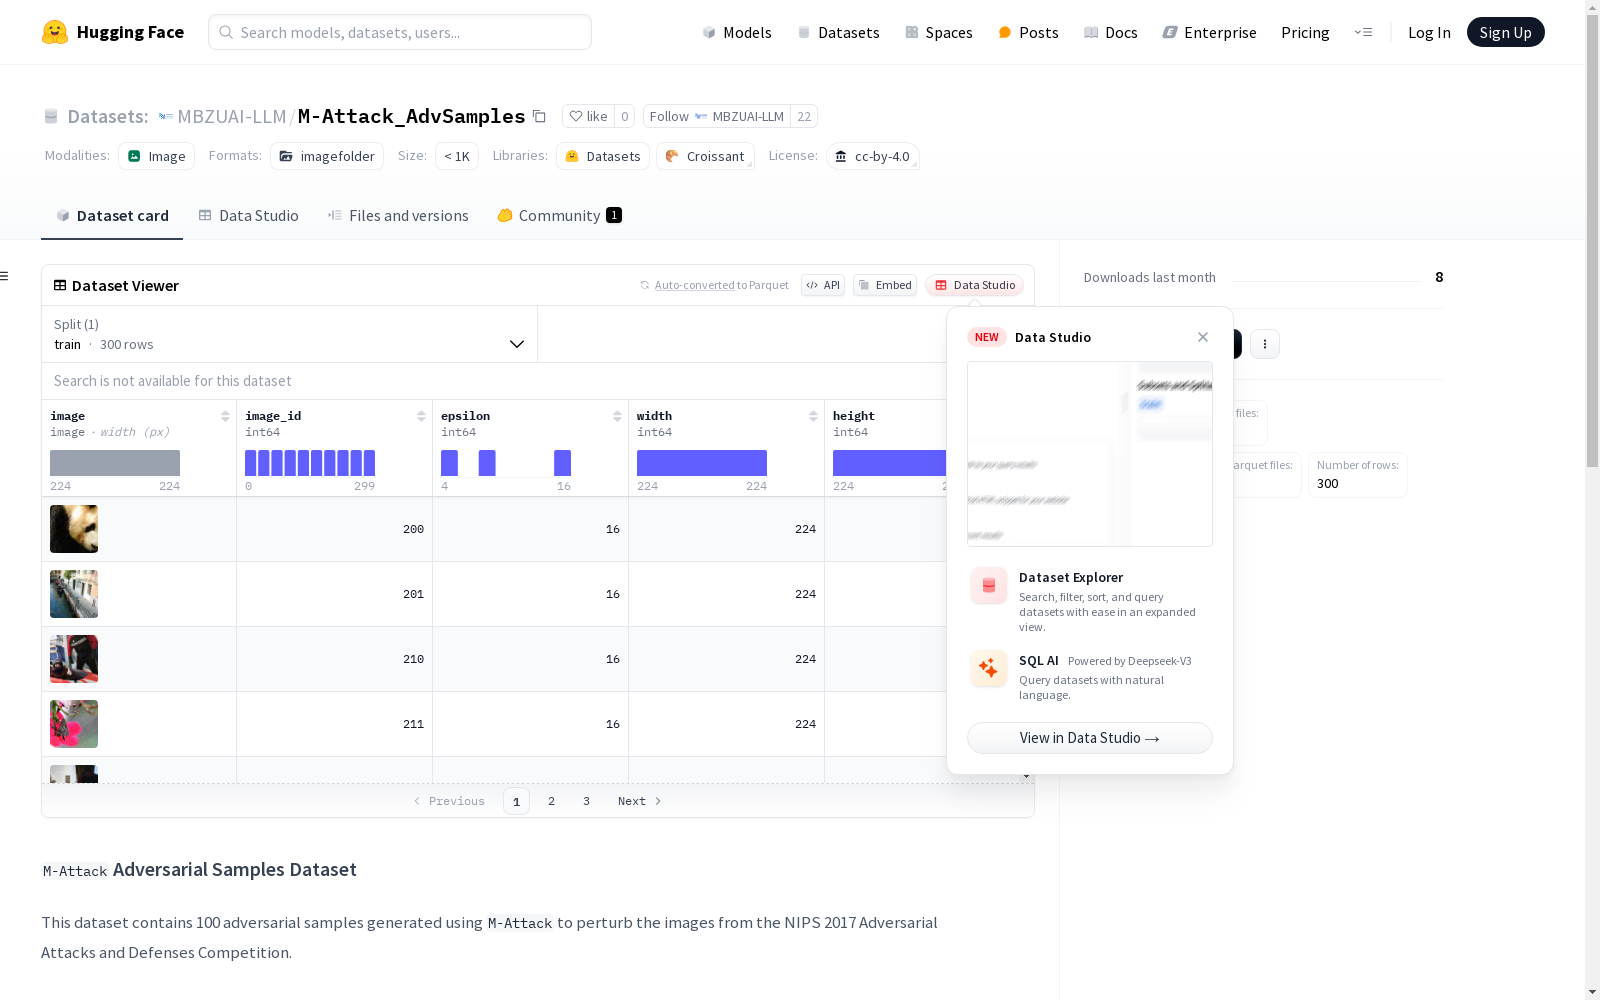The width and height of the screenshot is (1600, 1000).
Task: Click the image_id histogram distribution bars
Action: tap(310, 463)
